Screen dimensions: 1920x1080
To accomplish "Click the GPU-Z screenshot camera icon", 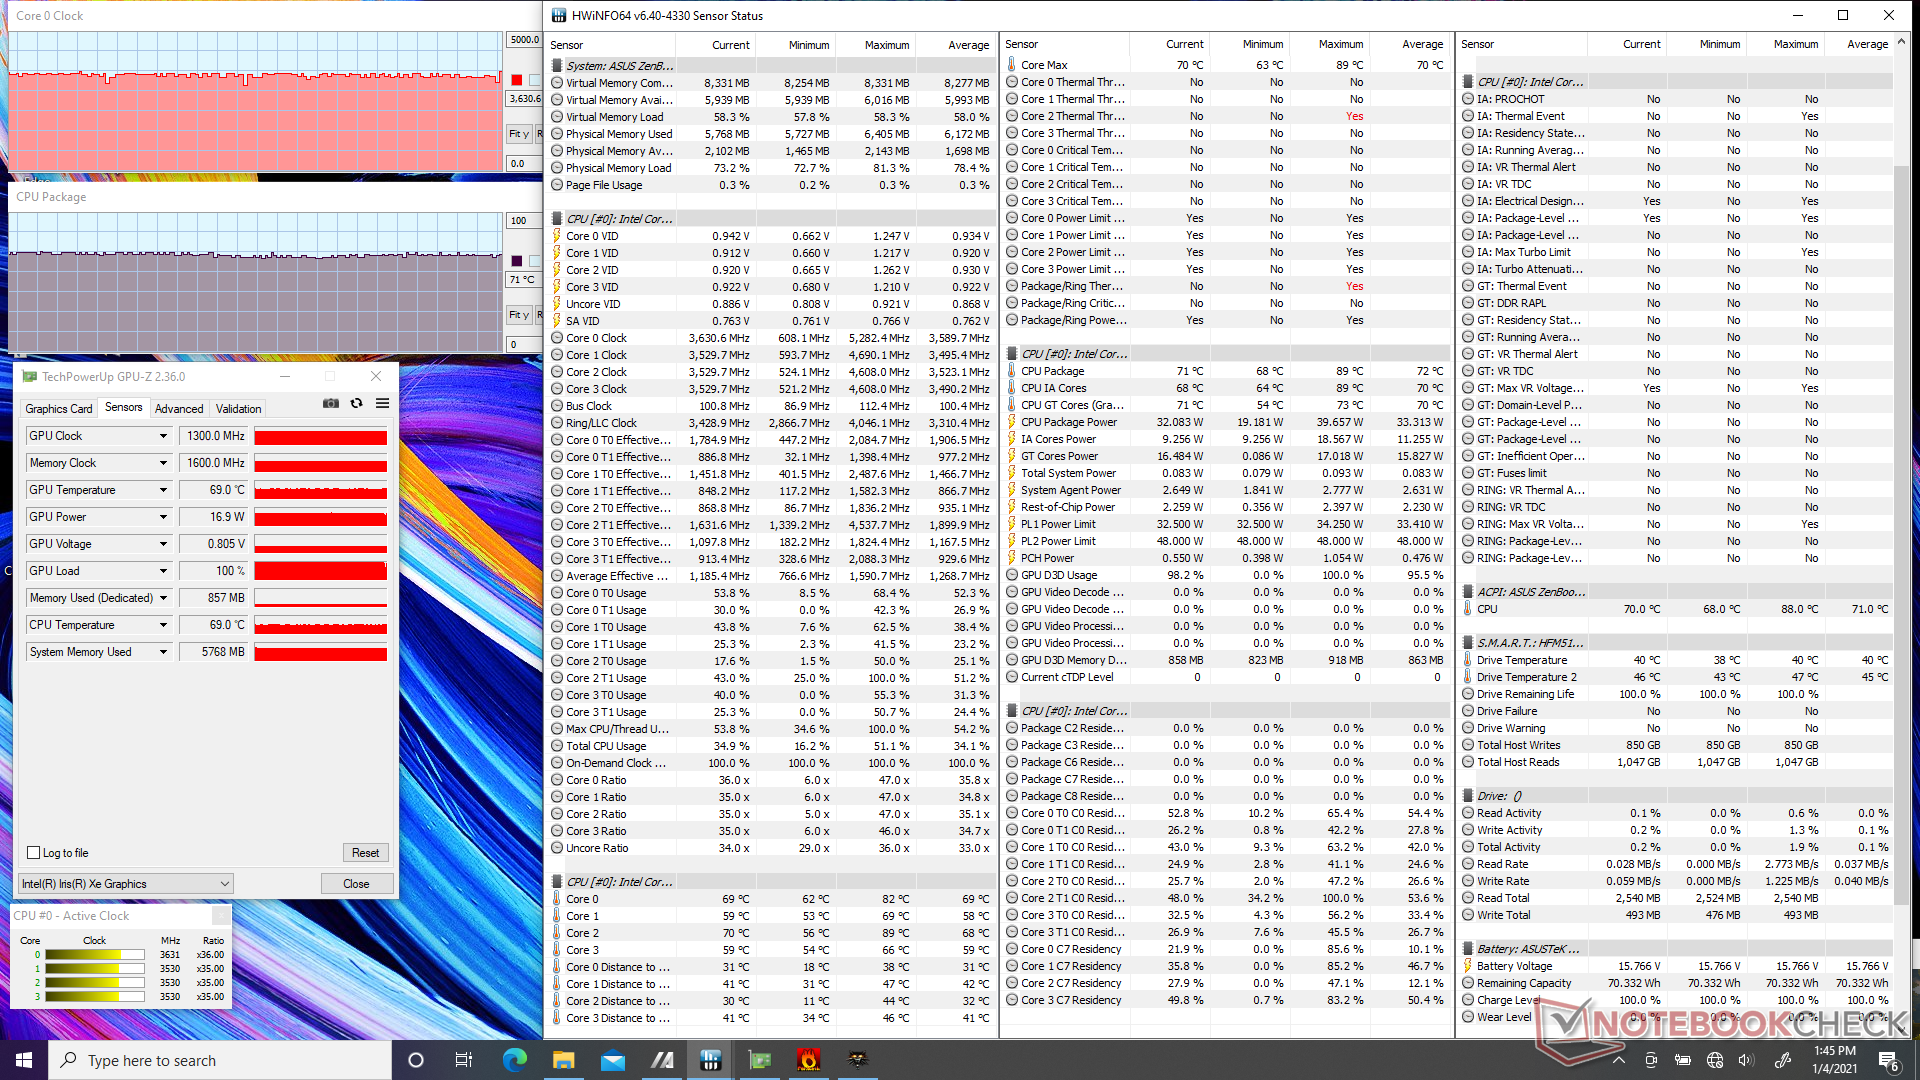I will click(331, 403).
